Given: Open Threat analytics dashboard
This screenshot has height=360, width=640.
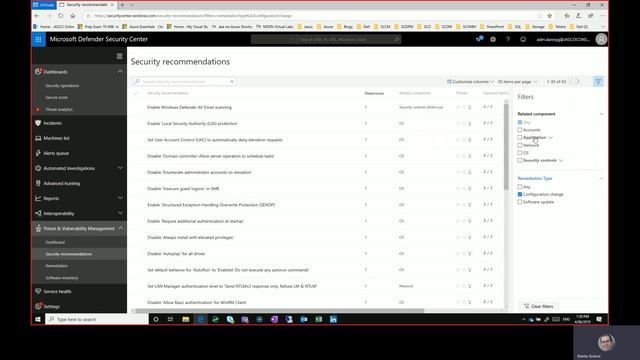Looking at the screenshot, I should click(59, 109).
